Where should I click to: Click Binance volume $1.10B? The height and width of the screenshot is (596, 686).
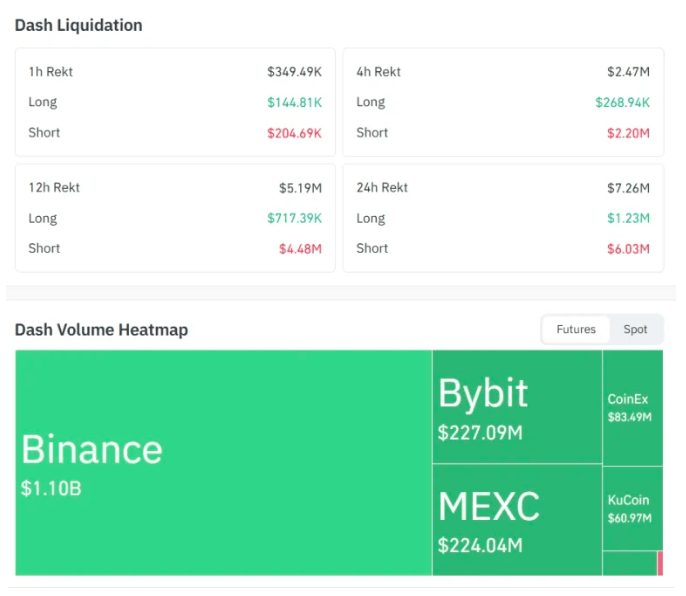click(x=51, y=488)
